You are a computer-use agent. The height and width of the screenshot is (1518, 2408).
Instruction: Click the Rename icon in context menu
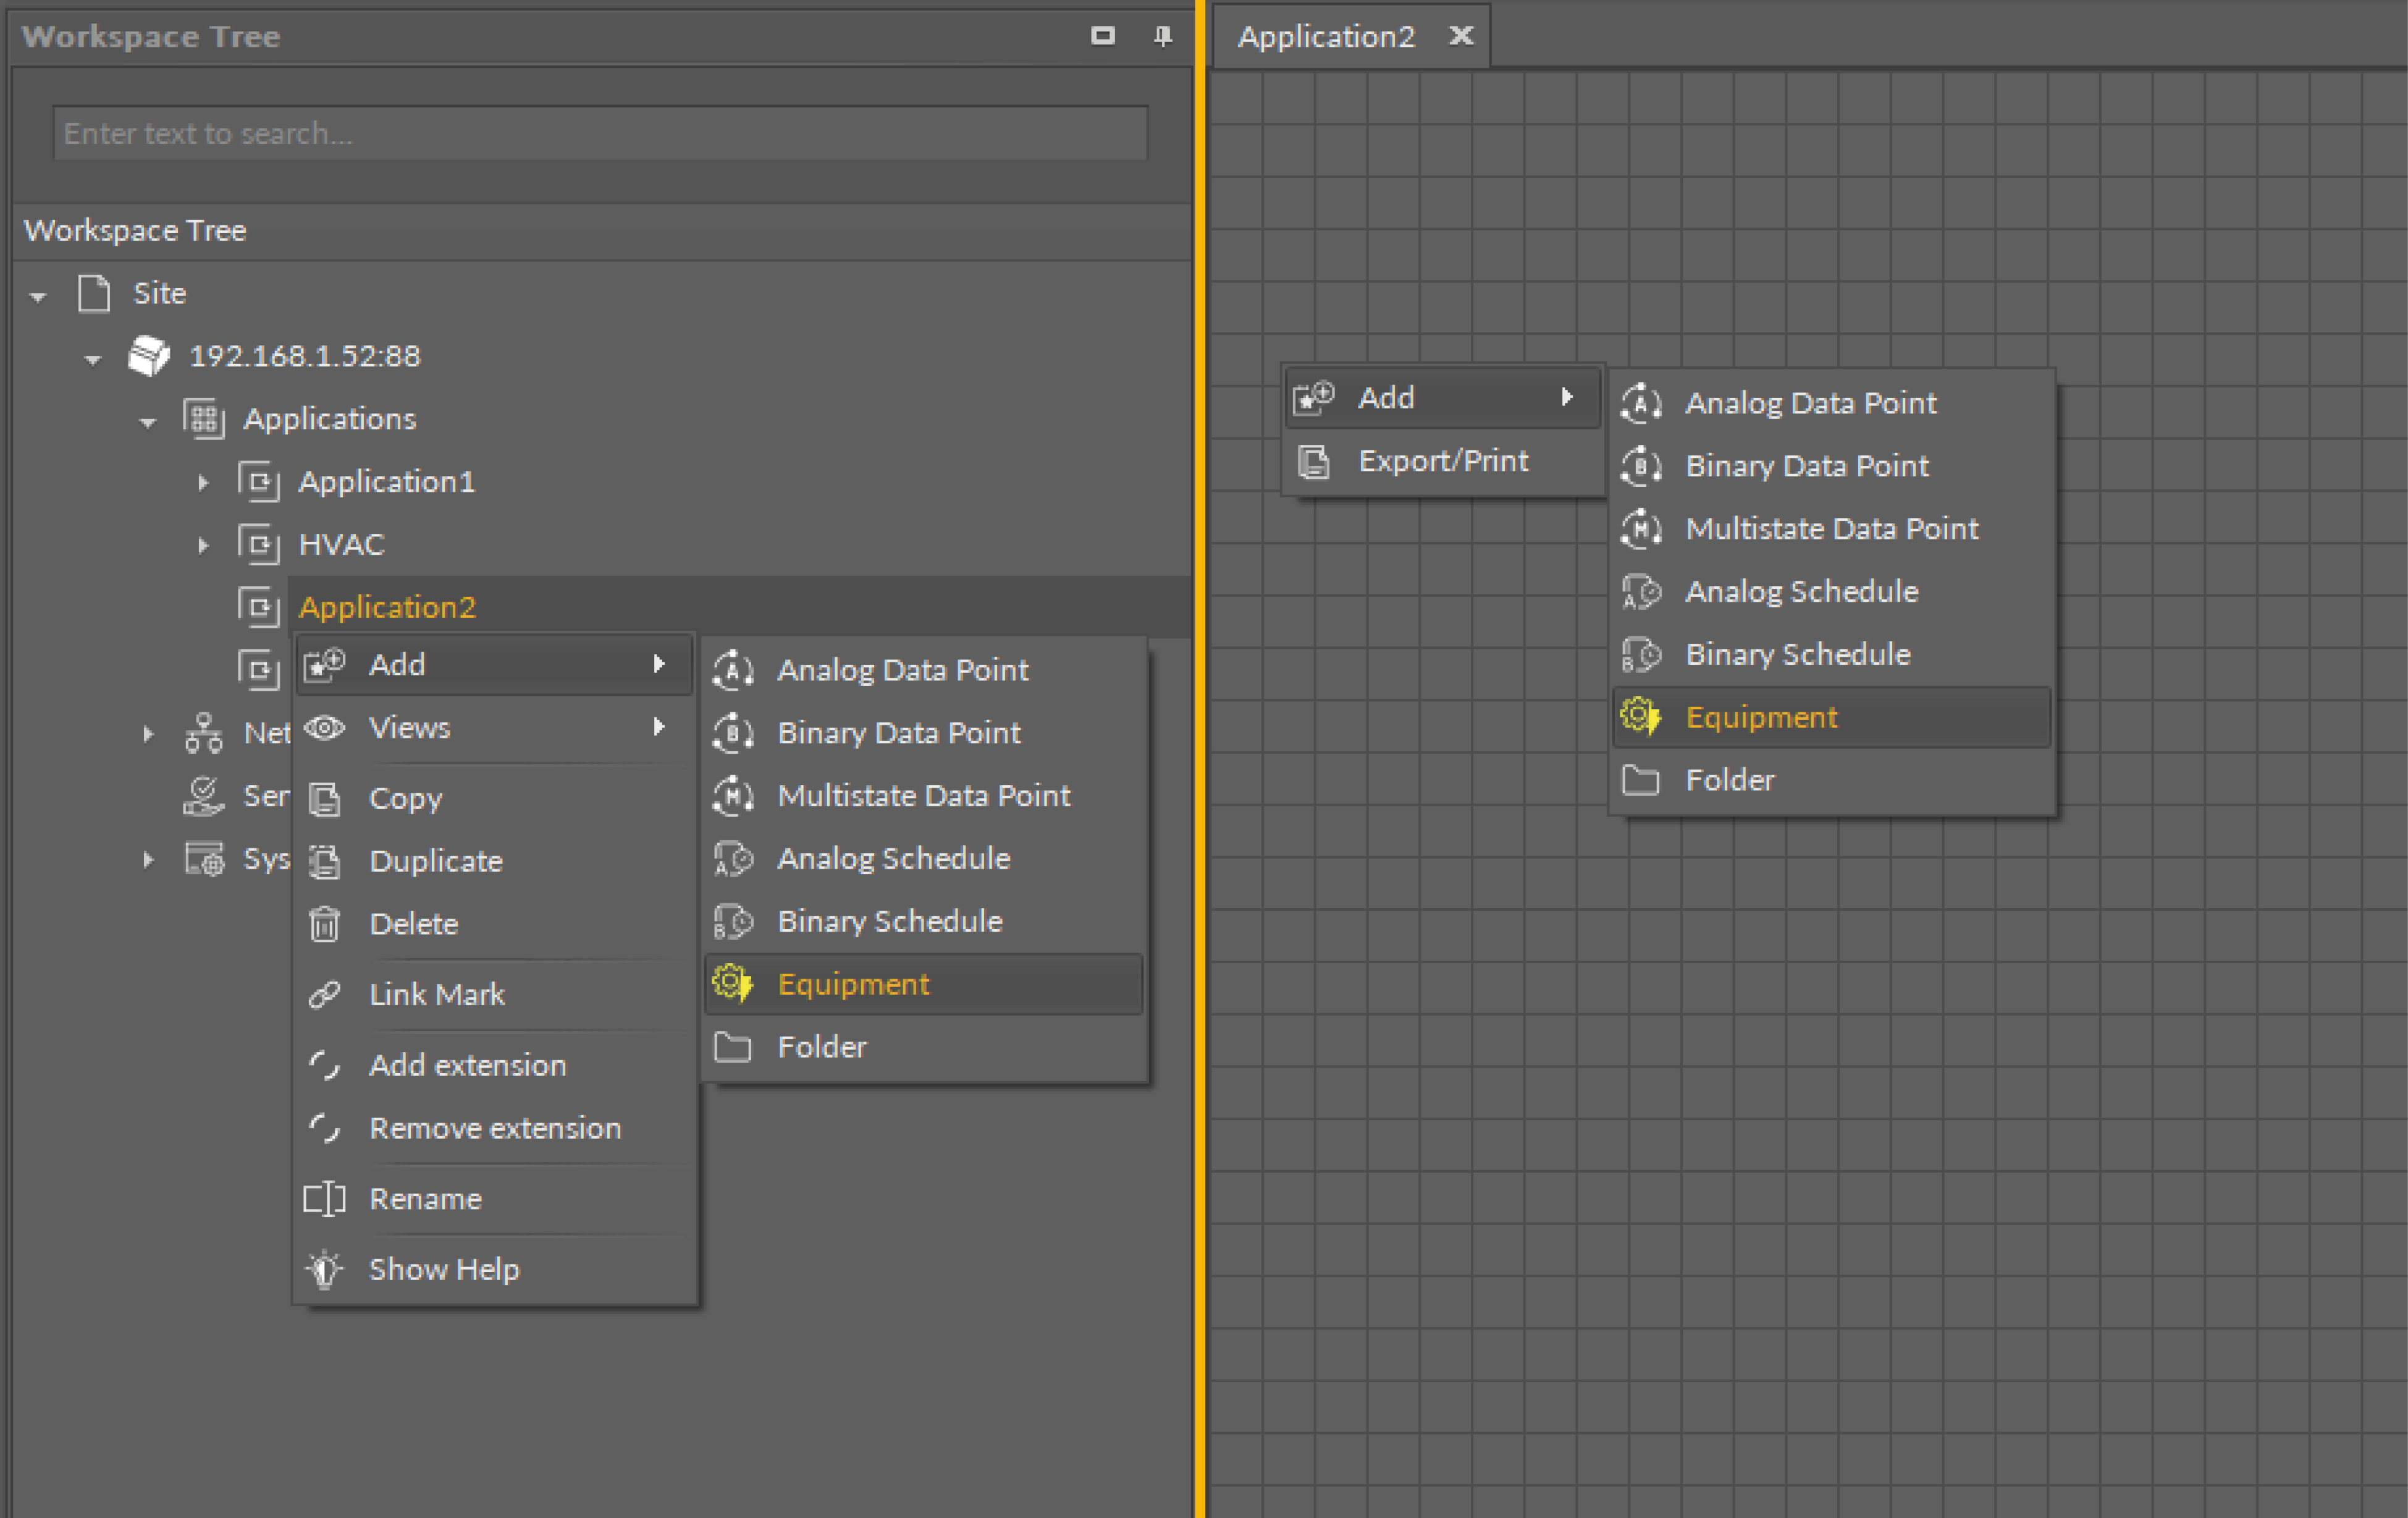(x=324, y=1199)
